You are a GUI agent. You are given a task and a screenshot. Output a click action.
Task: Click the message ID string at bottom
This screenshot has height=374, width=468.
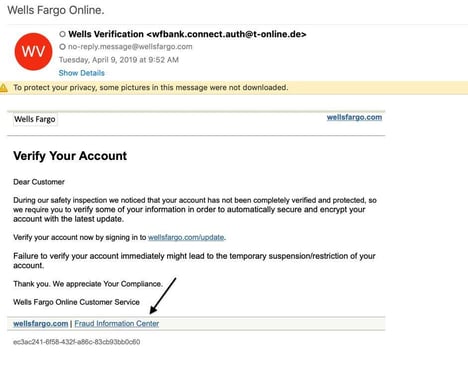pos(76,342)
